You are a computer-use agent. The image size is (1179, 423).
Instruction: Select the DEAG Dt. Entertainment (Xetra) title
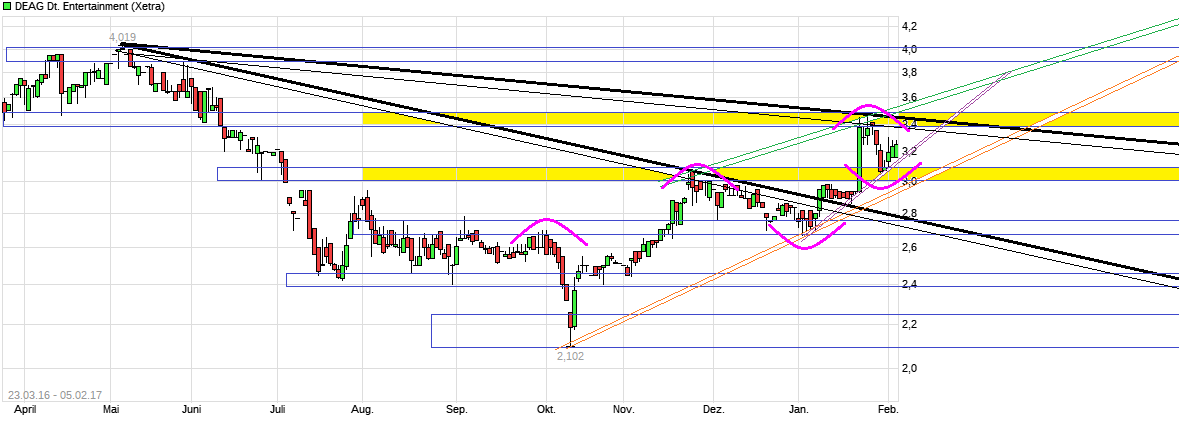click(x=89, y=7)
